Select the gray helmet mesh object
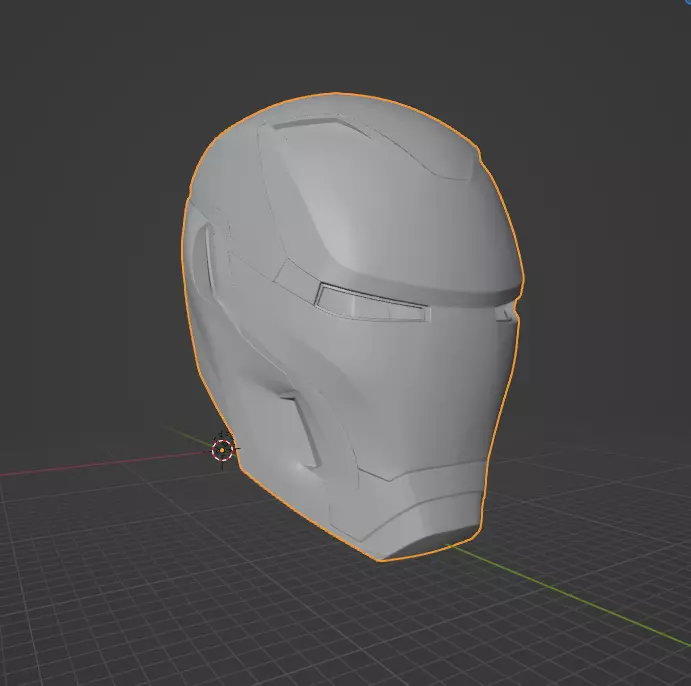The image size is (691, 686). (353, 326)
